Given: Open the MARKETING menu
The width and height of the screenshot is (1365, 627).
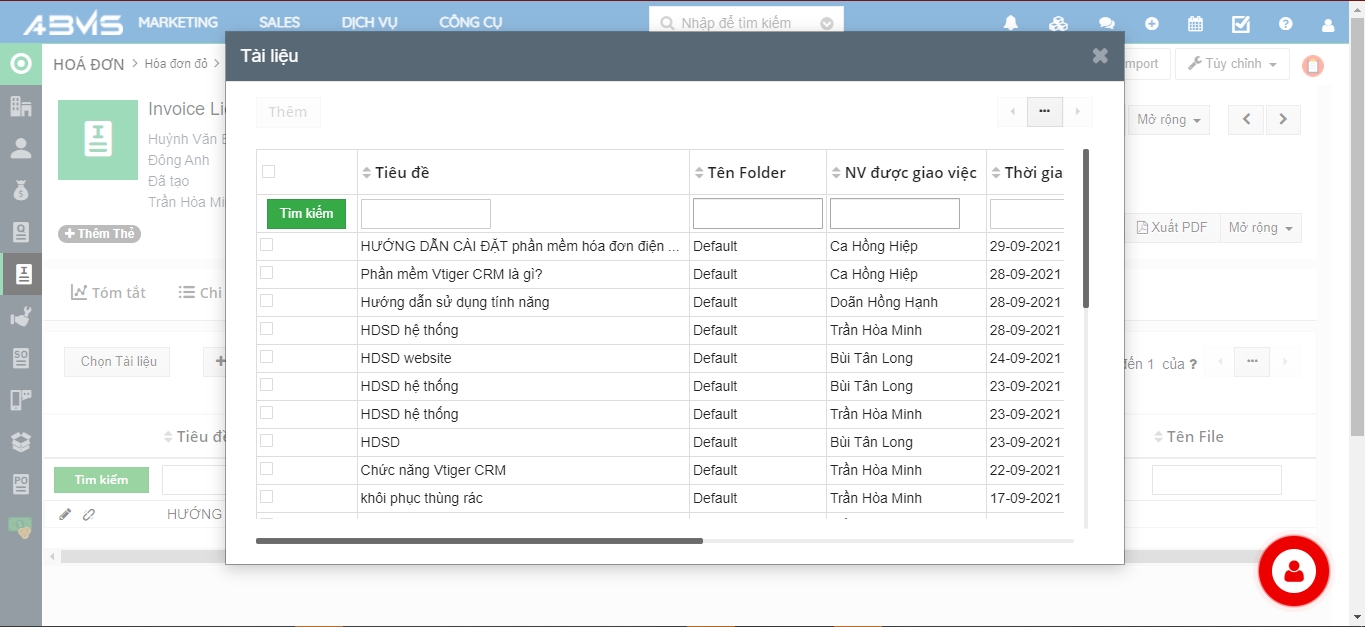Looking at the screenshot, I should [178, 22].
